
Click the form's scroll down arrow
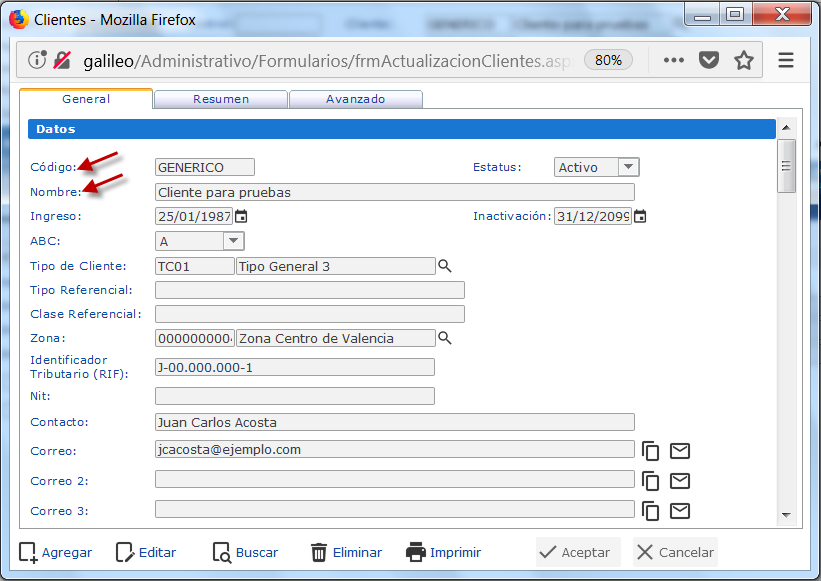pos(786,515)
